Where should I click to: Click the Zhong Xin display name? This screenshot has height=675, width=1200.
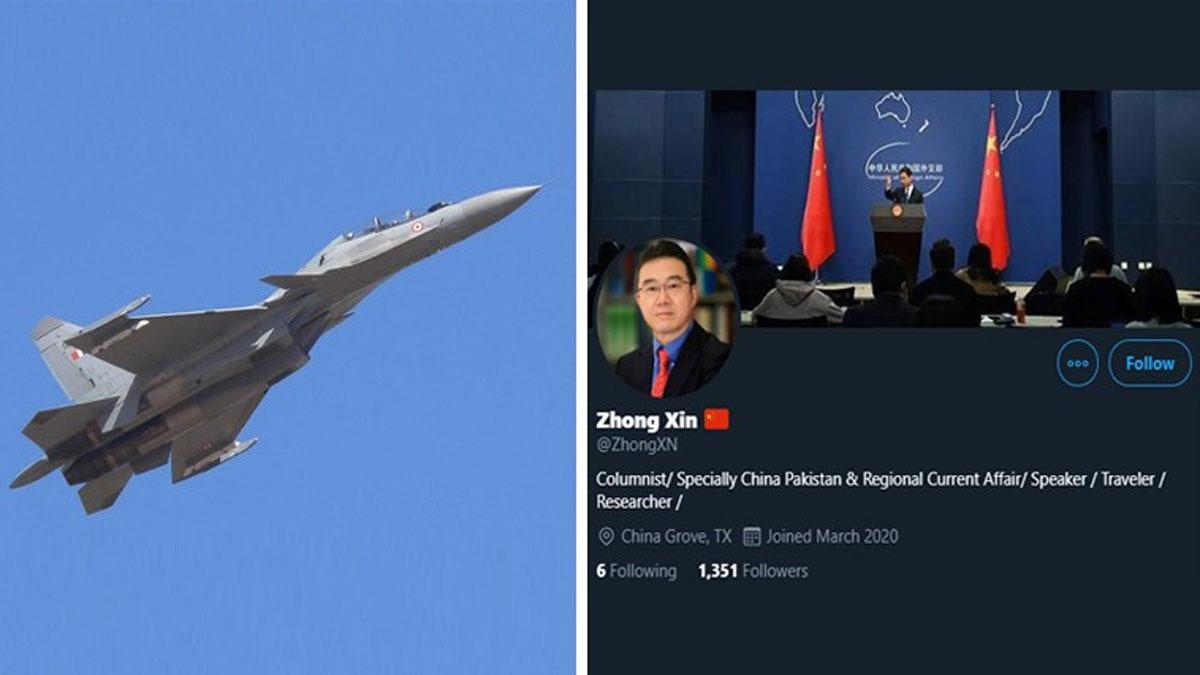[646, 420]
